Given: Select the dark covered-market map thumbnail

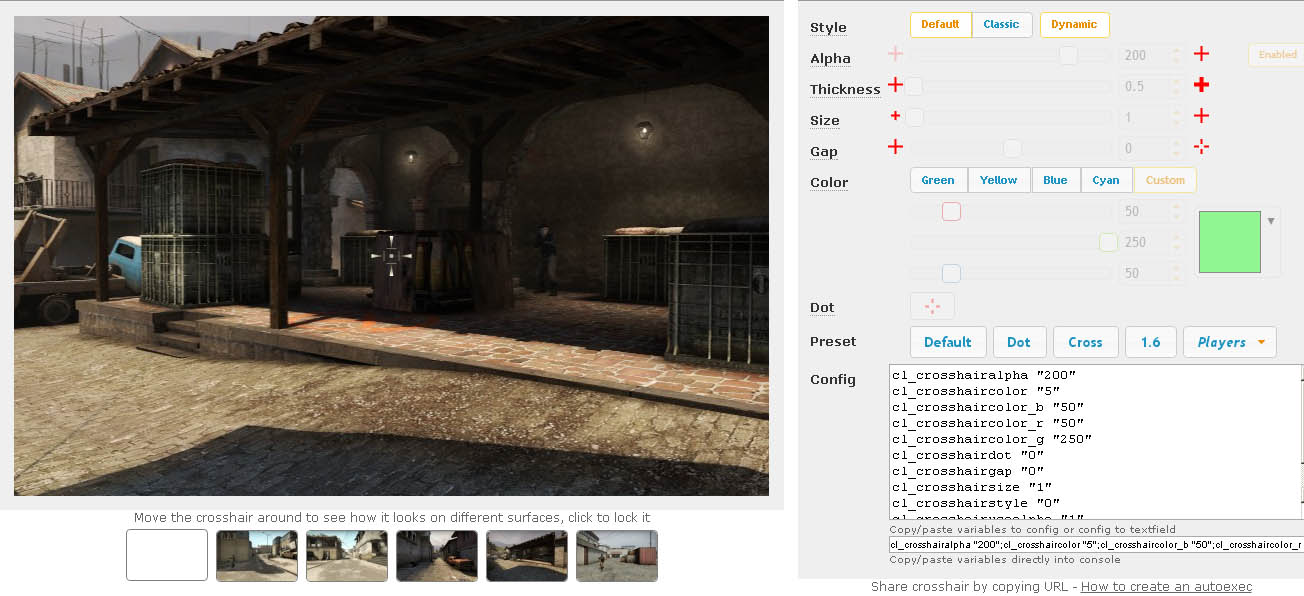Looking at the screenshot, I should [527, 555].
